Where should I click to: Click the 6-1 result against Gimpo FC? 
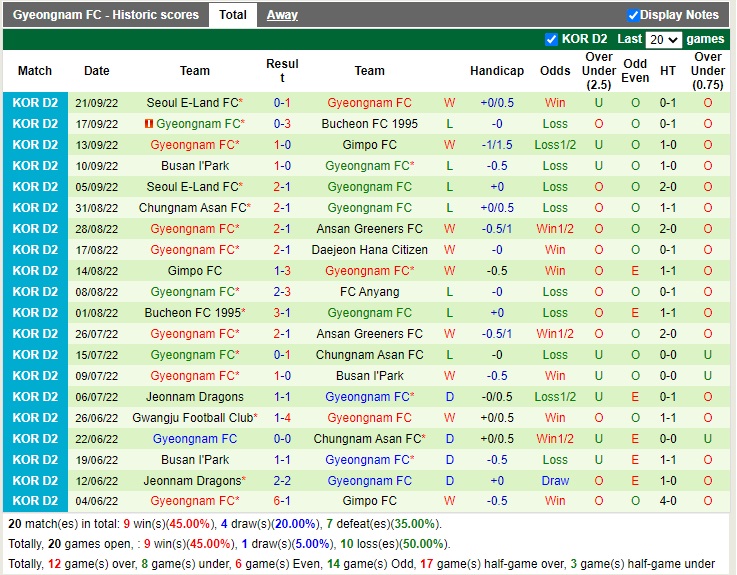click(x=282, y=501)
